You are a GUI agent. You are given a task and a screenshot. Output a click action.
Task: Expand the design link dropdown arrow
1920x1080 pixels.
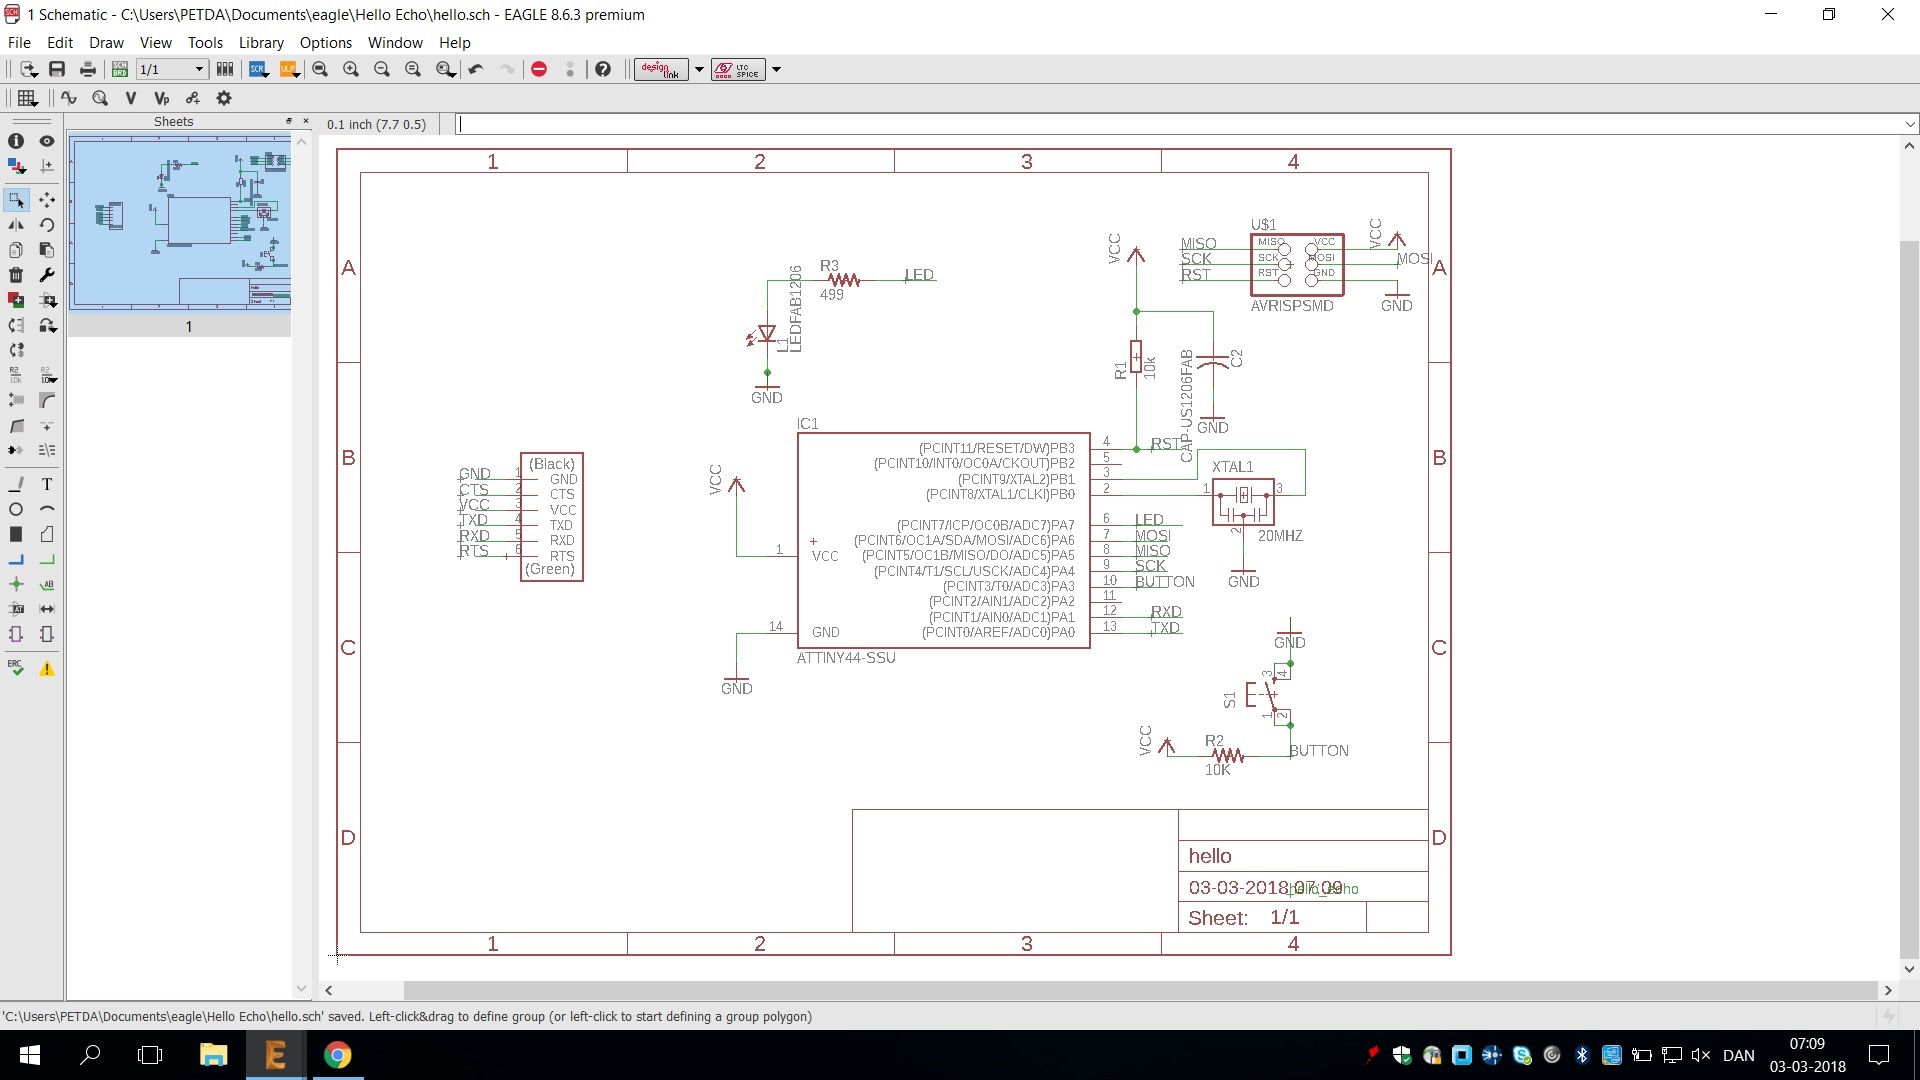699,69
